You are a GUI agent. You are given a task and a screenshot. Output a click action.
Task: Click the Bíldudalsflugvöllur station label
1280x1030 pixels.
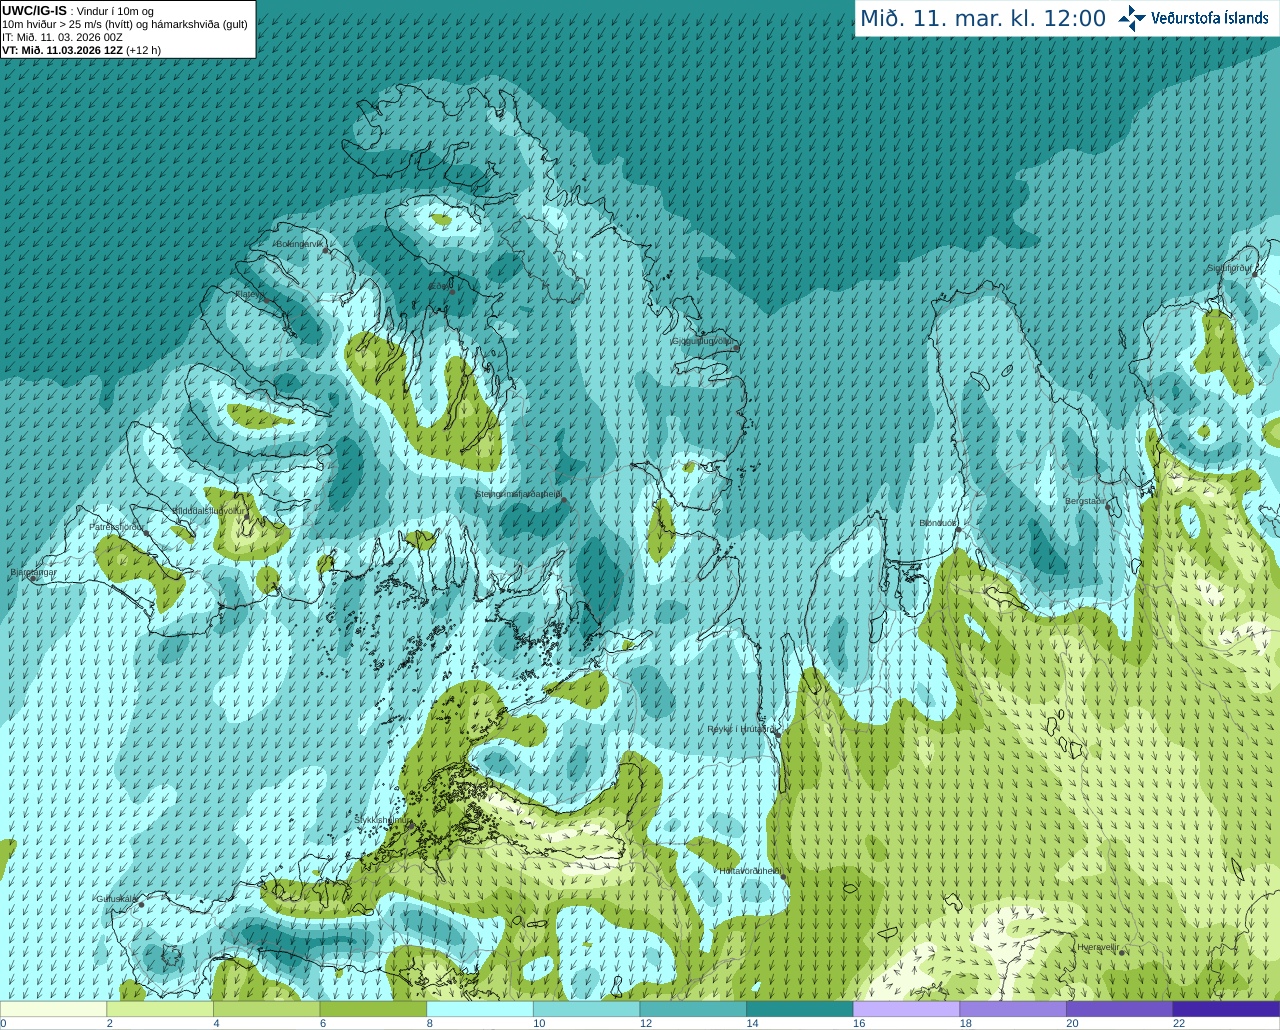[208, 510]
